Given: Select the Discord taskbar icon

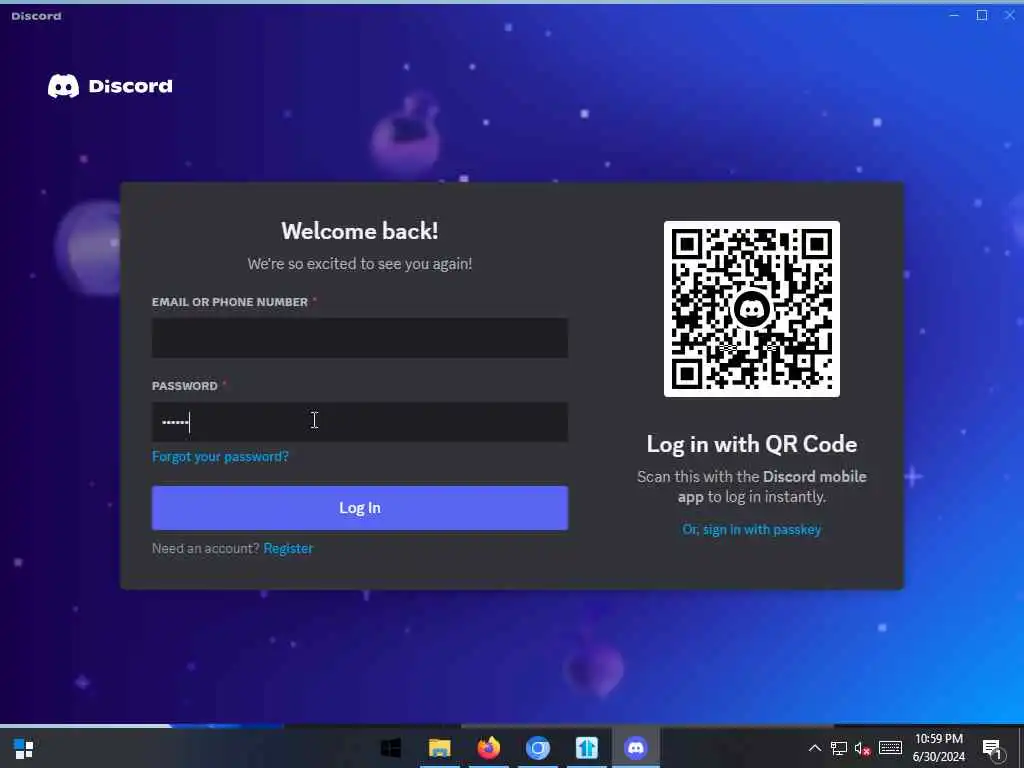Looking at the screenshot, I should 635,748.
